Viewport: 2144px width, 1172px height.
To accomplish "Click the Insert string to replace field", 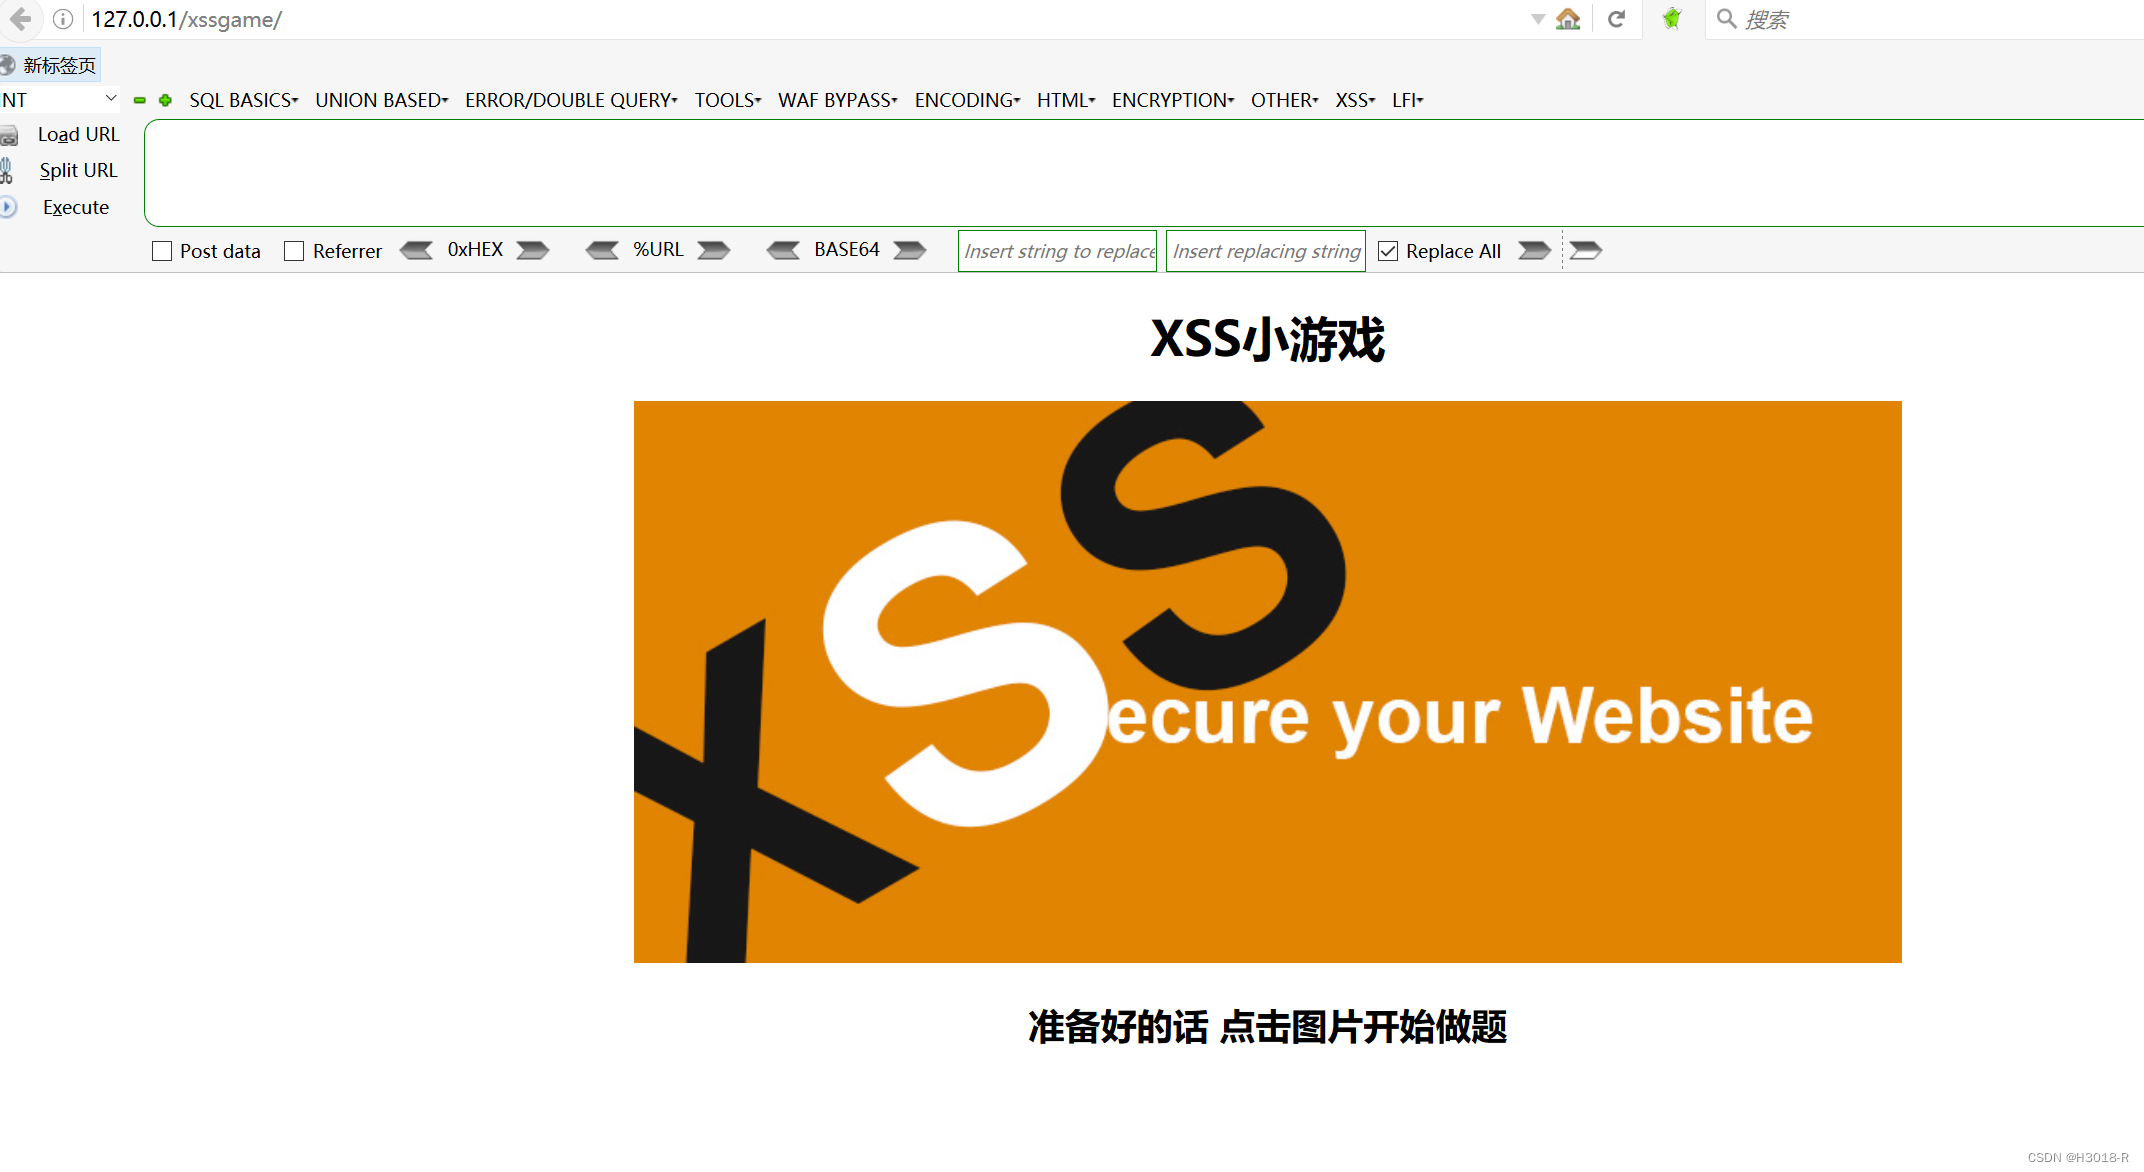I will coord(1058,253).
